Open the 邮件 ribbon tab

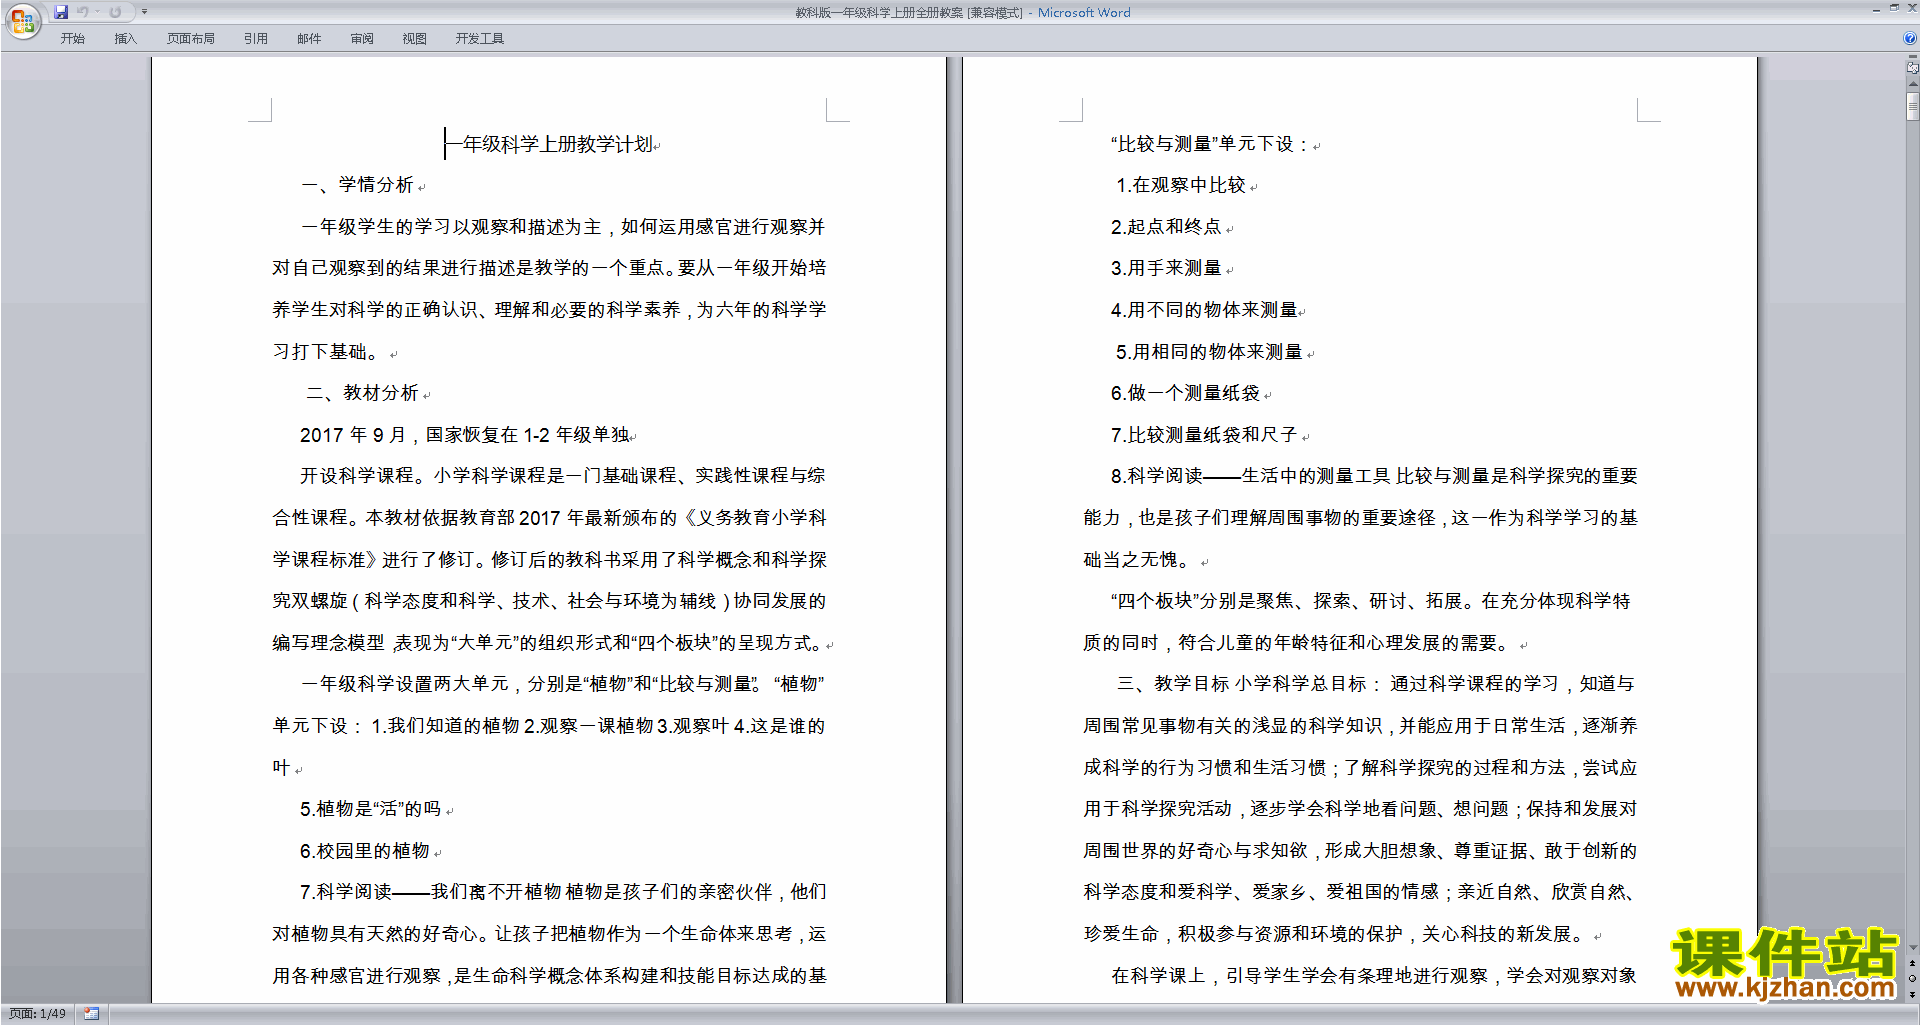tap(309, 39)
